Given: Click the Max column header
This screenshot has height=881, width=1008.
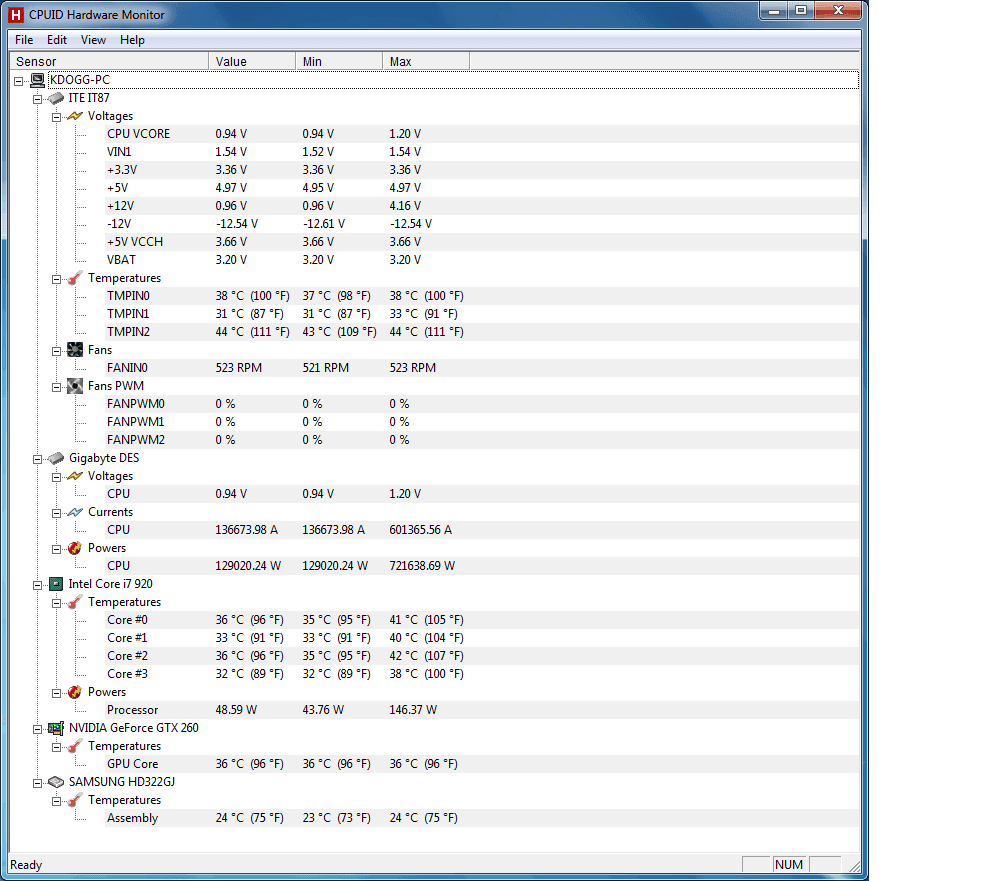Looking at the screenshot, I should 426,61.
